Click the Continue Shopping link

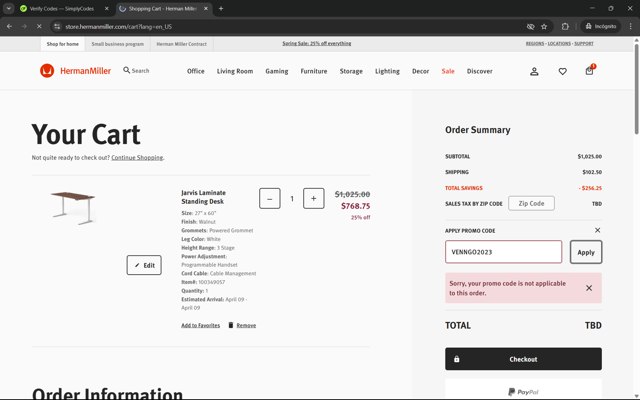(x=137, y=158)
